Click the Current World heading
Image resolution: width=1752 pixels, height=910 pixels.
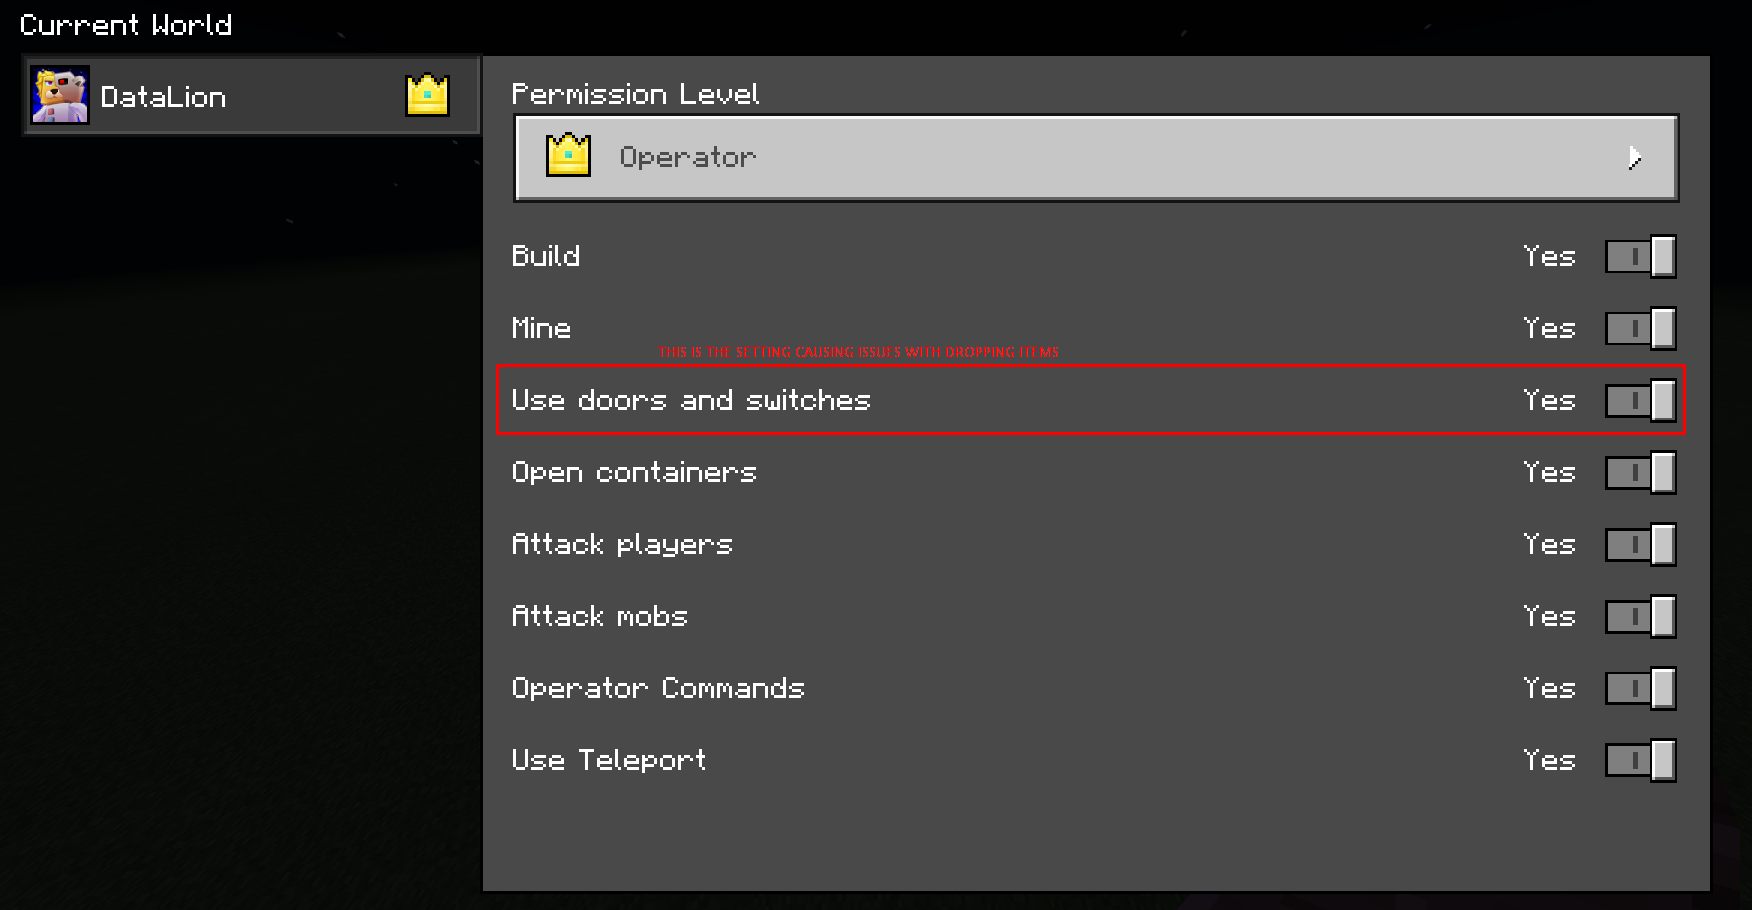coord(125,25)
